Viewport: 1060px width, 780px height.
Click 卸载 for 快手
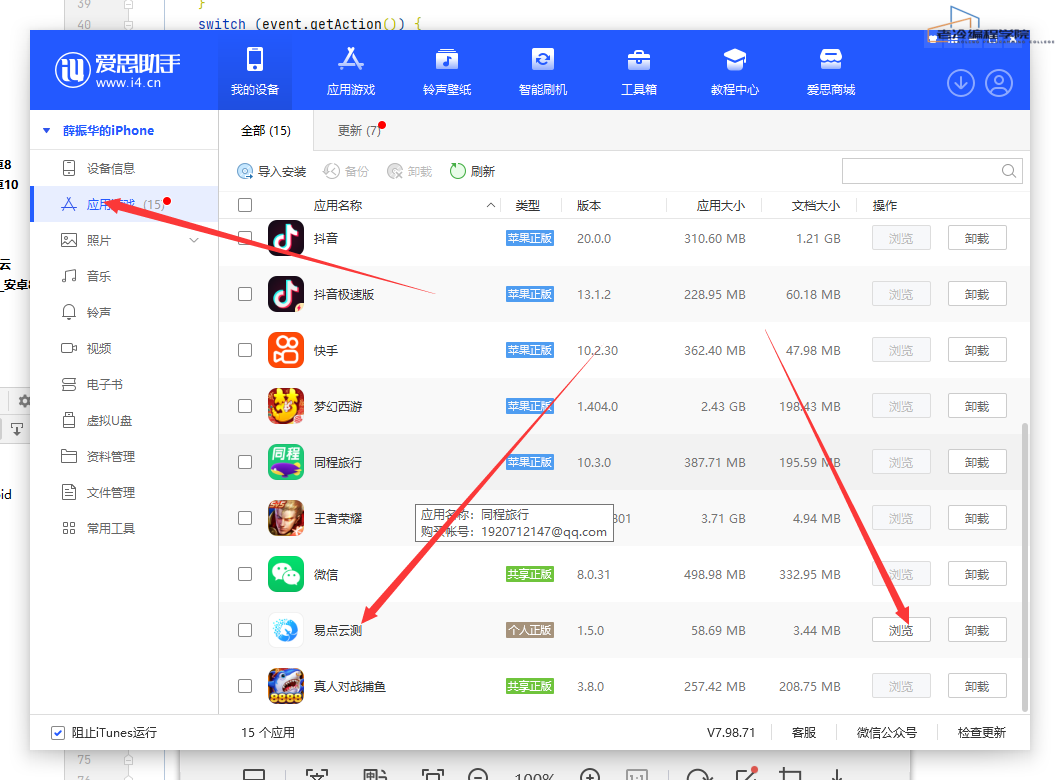977,350
